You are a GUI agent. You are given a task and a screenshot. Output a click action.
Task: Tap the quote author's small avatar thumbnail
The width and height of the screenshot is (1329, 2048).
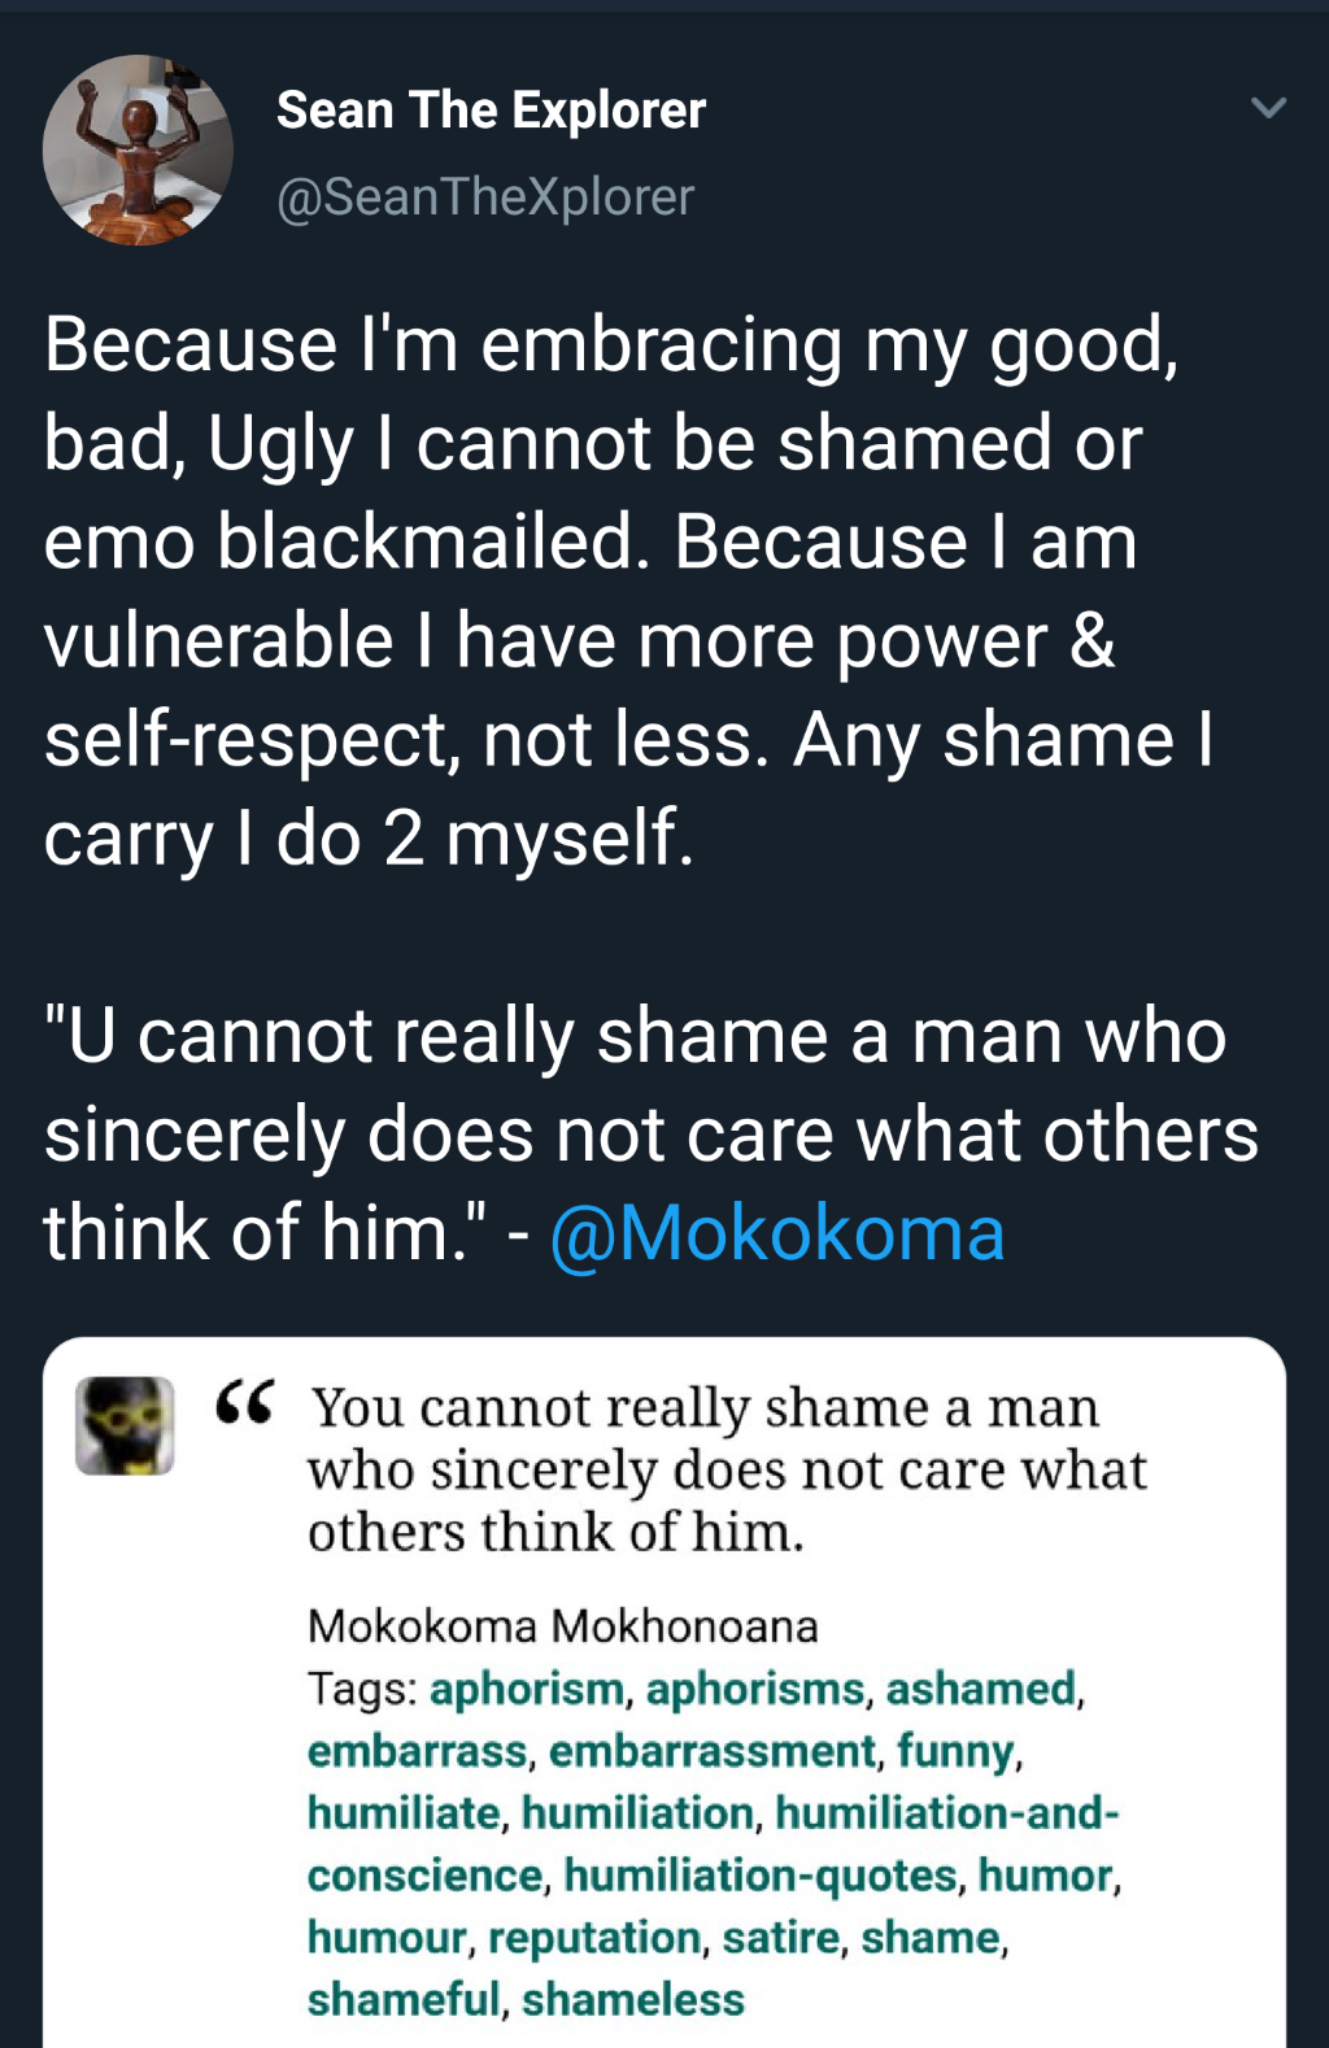[x=125, y=1425]
